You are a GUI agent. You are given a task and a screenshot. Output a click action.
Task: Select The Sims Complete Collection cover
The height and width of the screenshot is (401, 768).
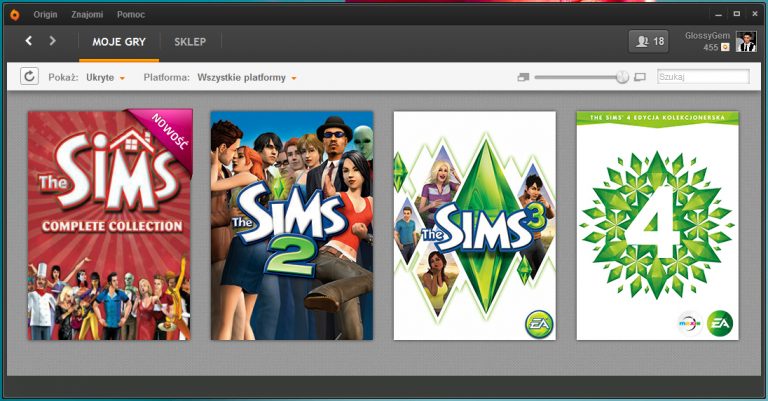pos(109,225)
